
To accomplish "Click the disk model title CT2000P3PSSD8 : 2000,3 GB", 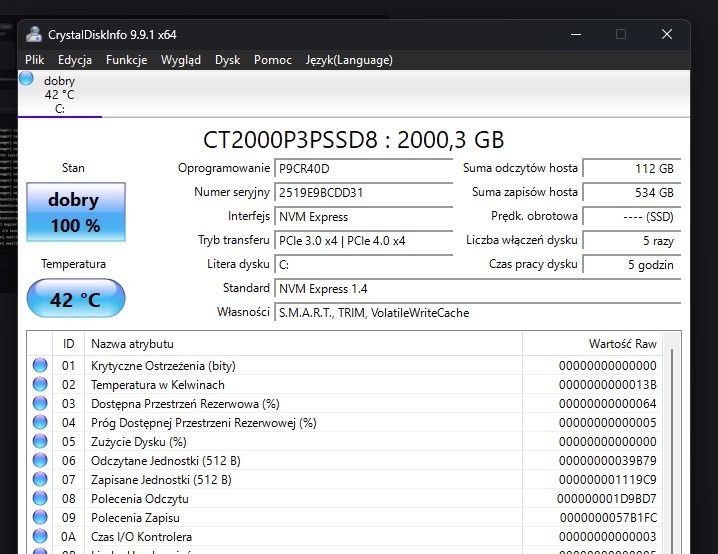I will [354, 140].
